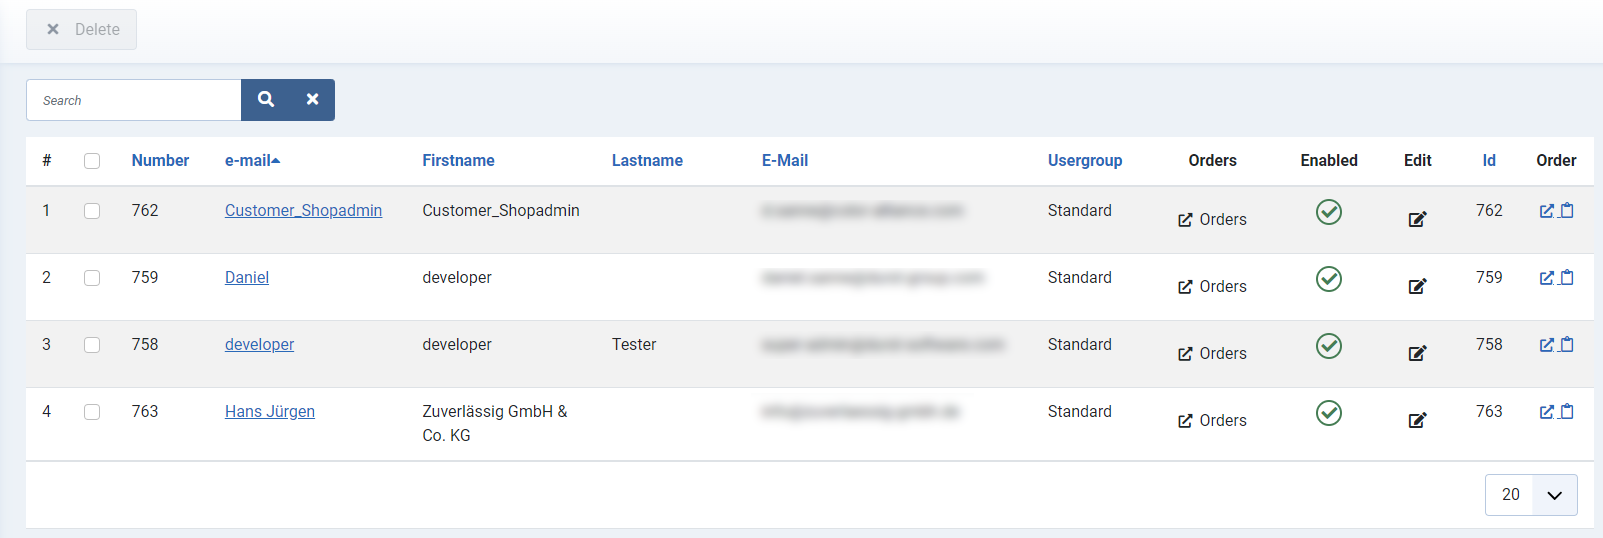Click edit icon for Hans Jürgen row
1603x538 pixels.
click(x=1417, y=420)
